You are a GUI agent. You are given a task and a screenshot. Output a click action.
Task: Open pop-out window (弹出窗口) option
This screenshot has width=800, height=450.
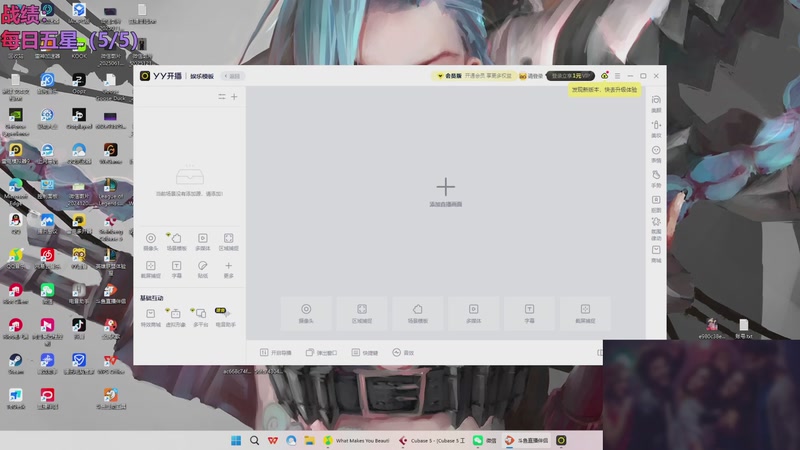321,353
